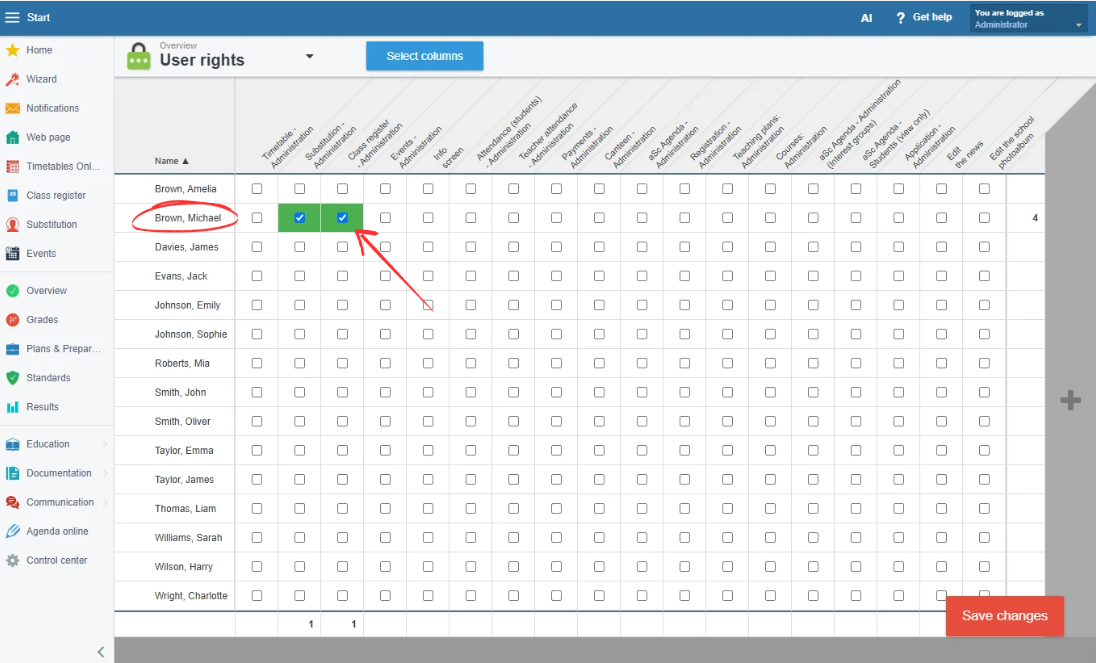Click the Class register column total 1
Screen dimensions: 1096x663
click(354, 624)
